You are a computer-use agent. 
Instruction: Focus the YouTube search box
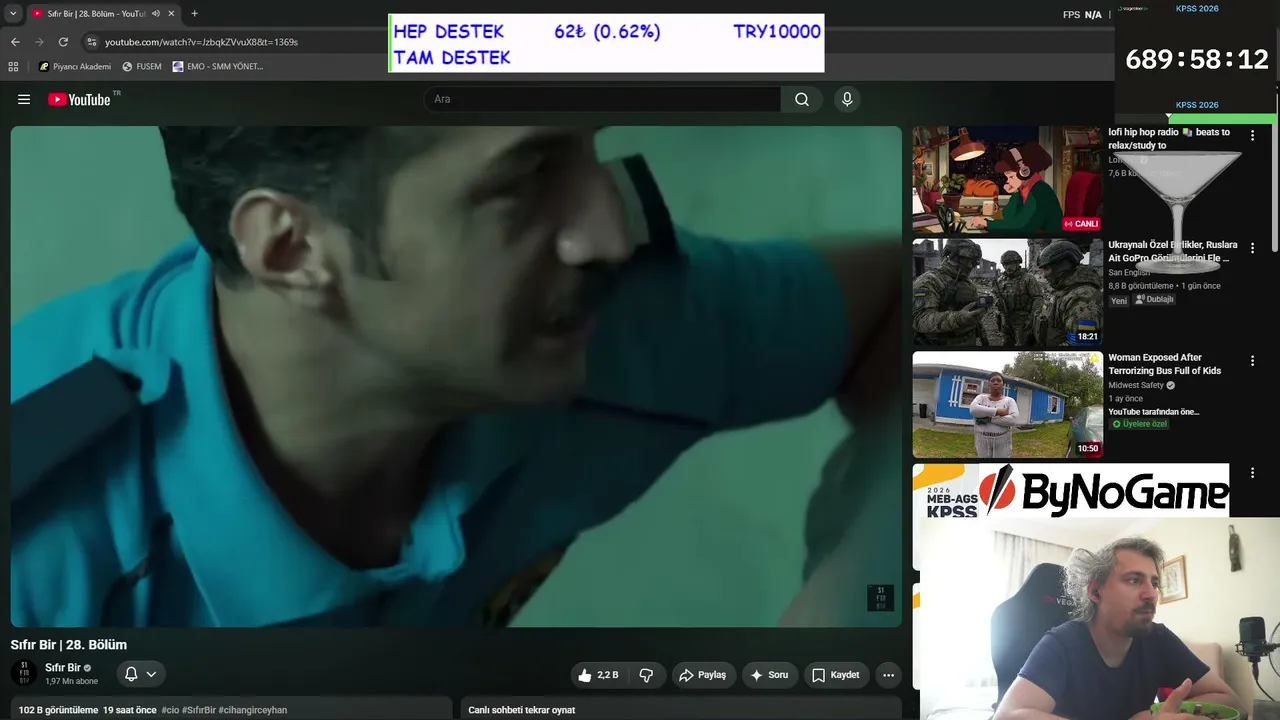point(602,99)
